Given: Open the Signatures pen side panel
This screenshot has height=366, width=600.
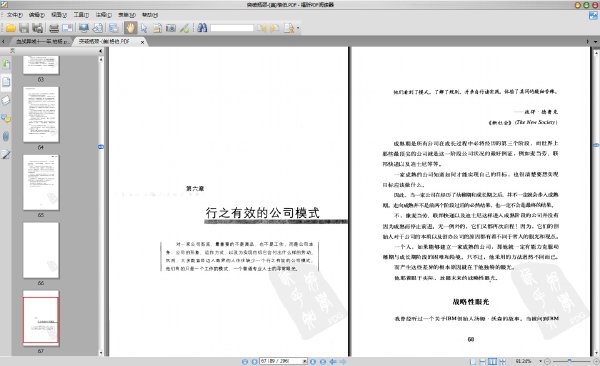Looking at the screenshot, I should tap(6, 155).
